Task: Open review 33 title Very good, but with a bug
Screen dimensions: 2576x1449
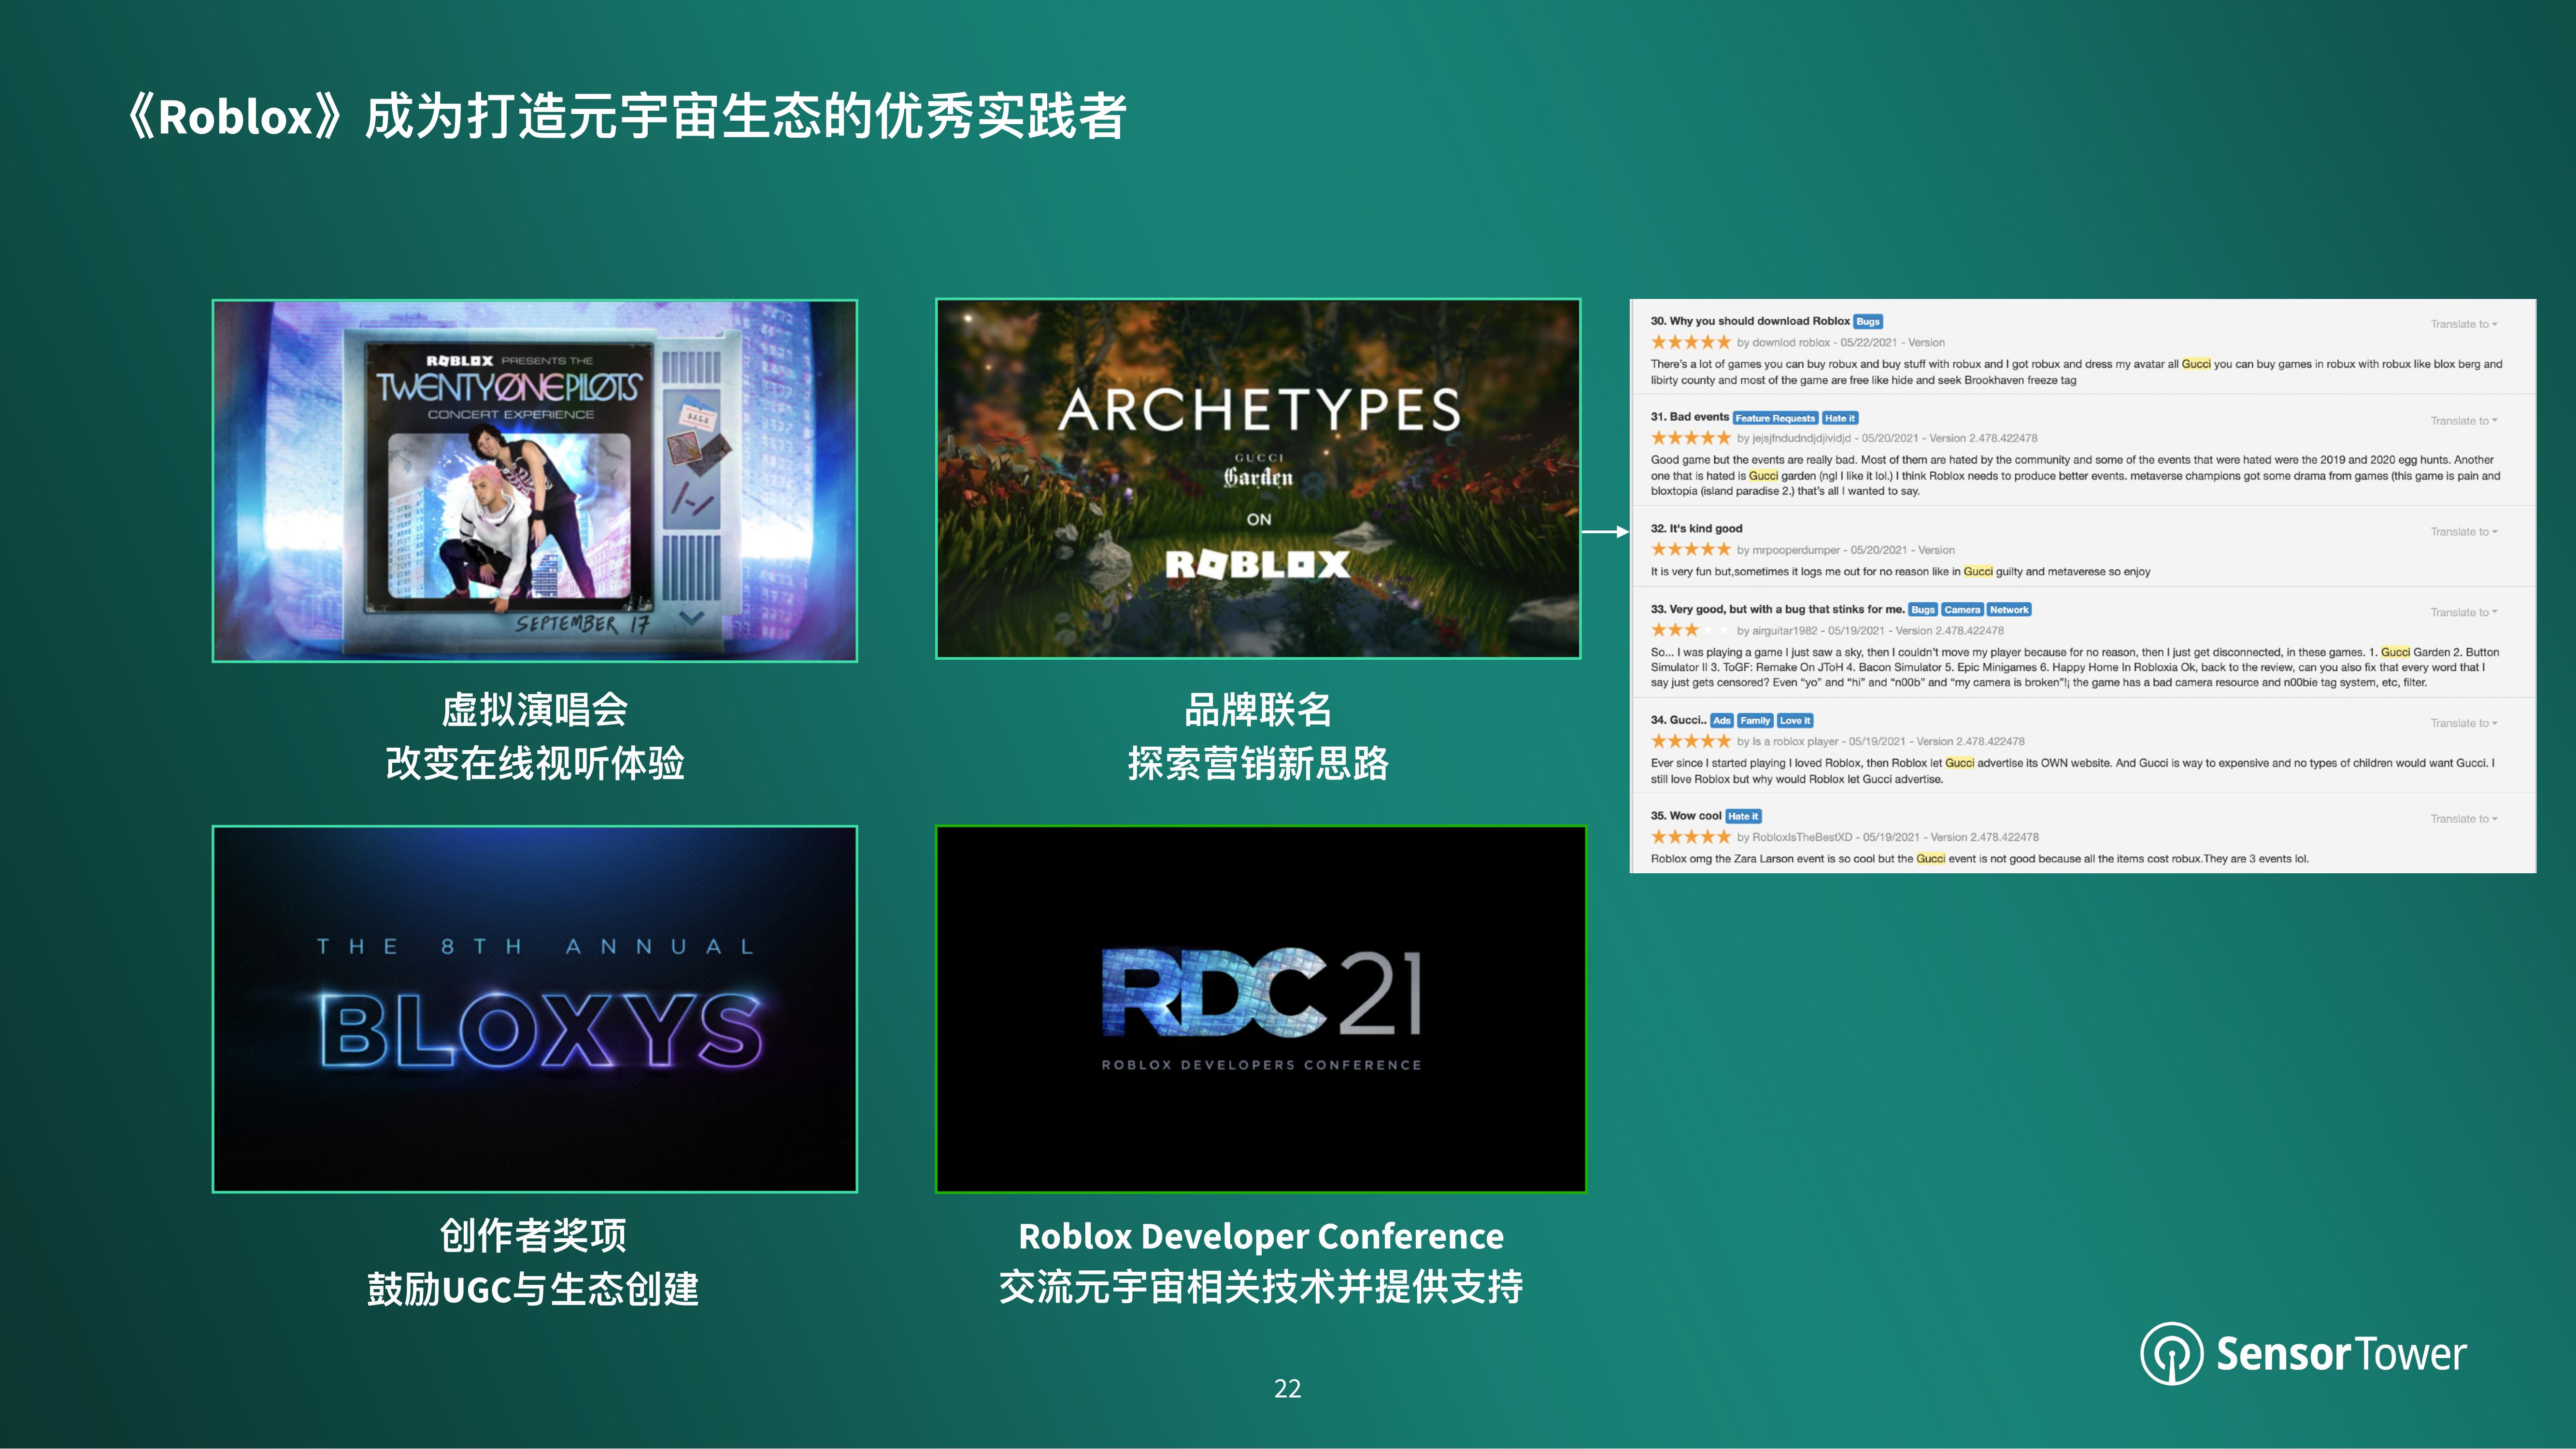Action: (x=1778, y=609)
